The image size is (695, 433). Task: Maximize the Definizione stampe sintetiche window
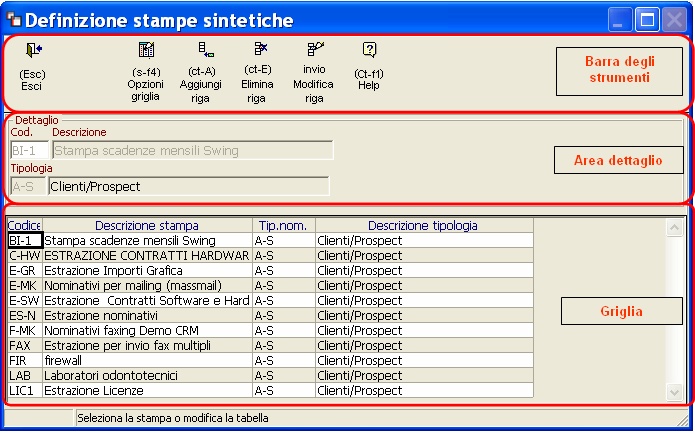point(648,20)
